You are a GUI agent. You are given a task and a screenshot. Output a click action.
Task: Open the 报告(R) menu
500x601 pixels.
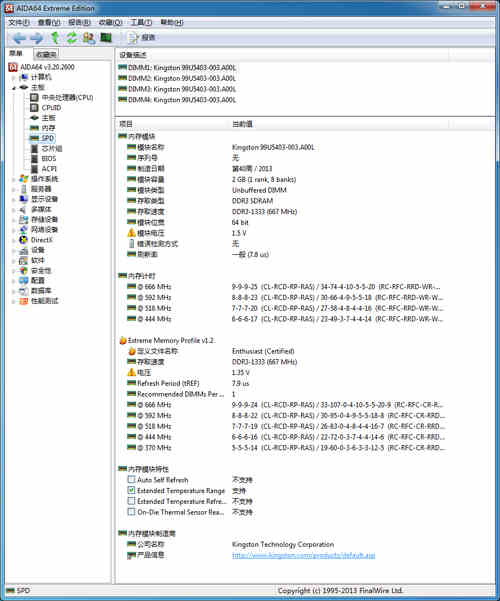coord(80,23)
